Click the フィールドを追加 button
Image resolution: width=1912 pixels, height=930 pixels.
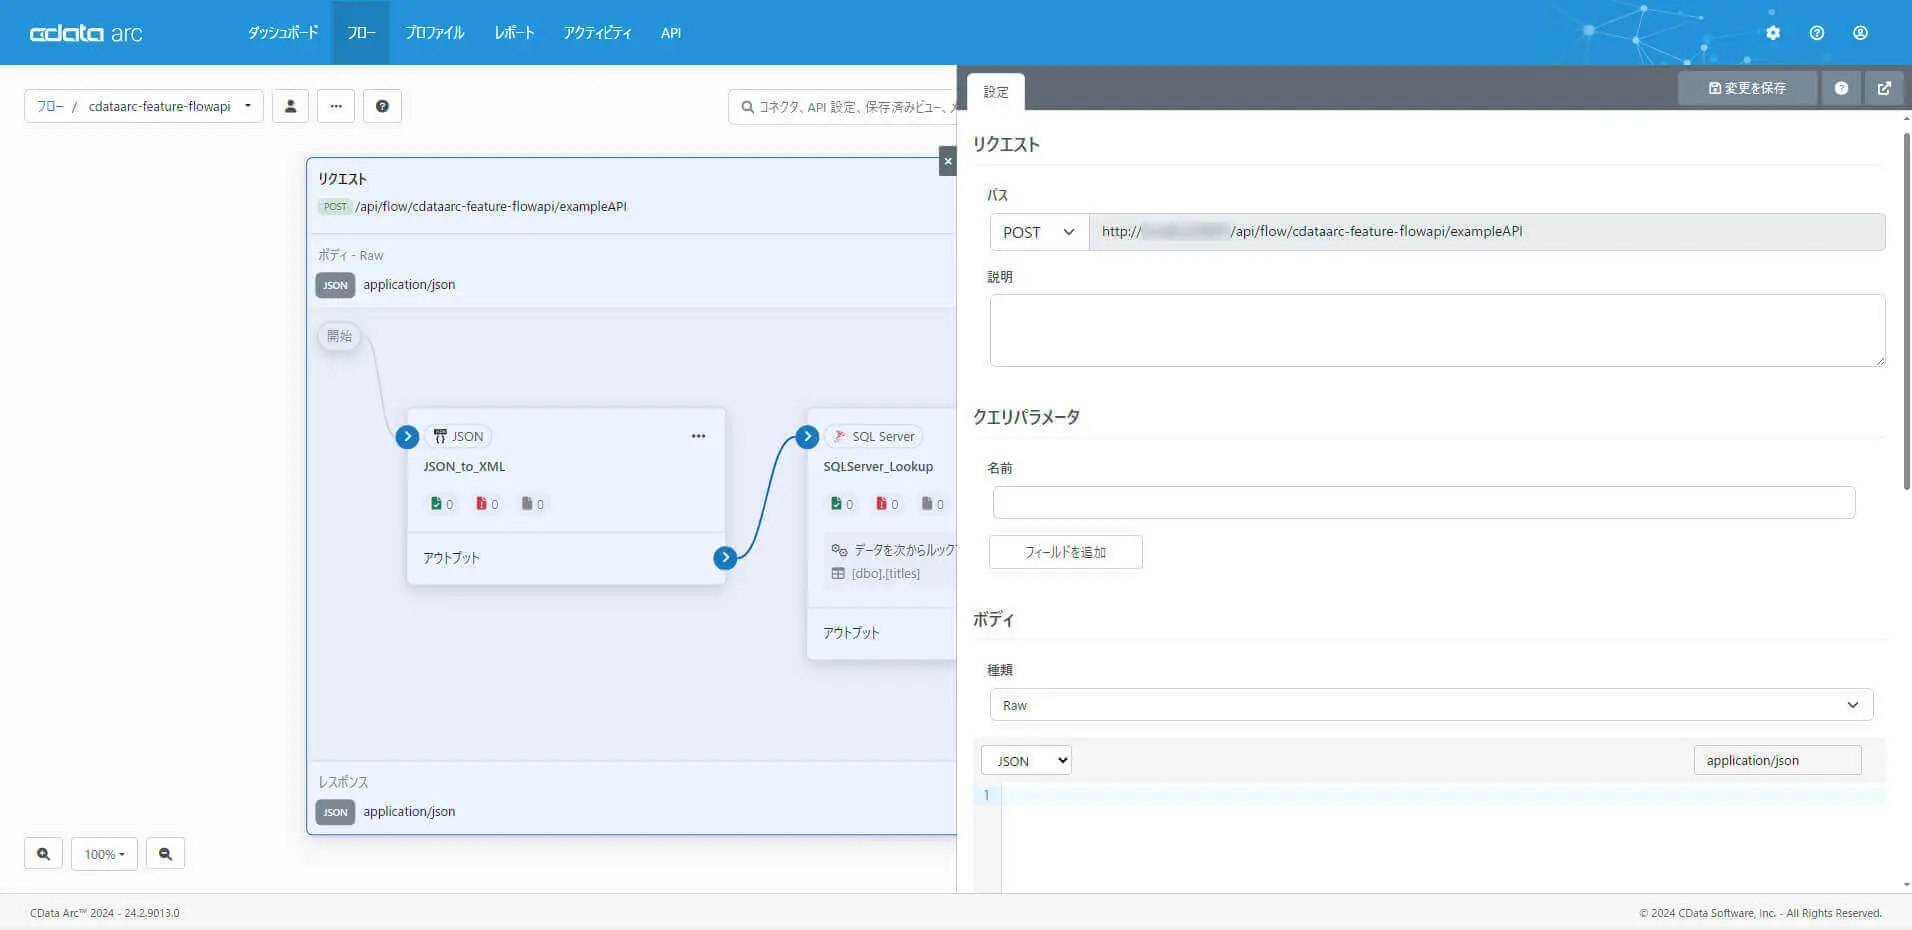tap(1065, 552)
